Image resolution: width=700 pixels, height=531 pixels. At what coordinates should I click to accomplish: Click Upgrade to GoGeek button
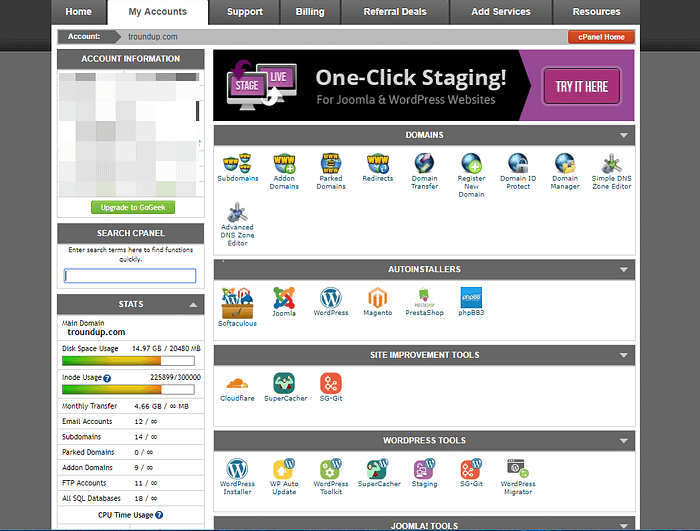[x=133, y=207]
